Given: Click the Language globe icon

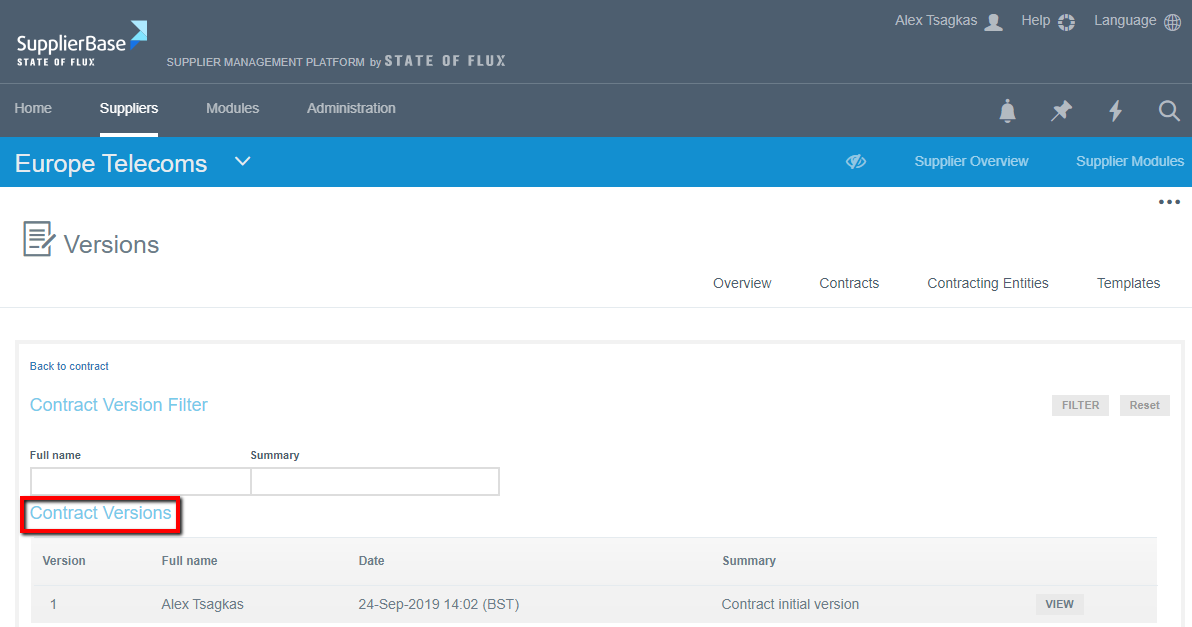Looking at the screenshot, I should click(x=1173, y=22).
